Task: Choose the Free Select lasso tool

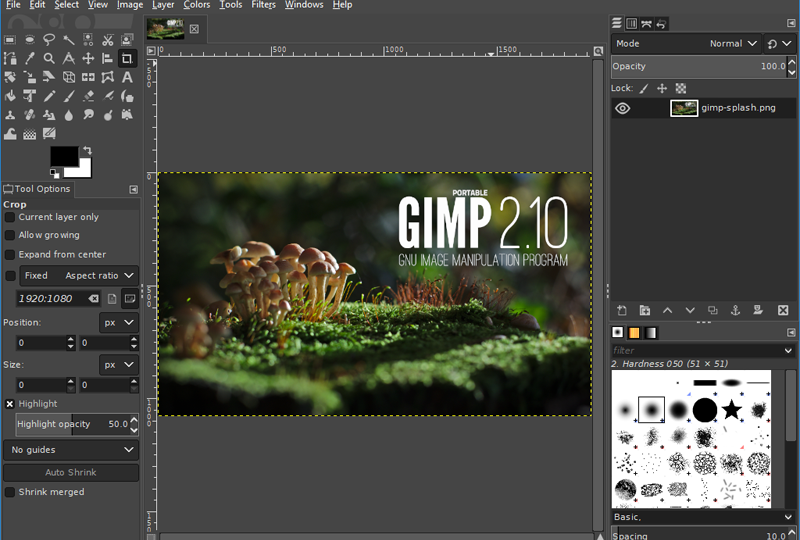Action: pyautogui.click(x=49, y=39)
